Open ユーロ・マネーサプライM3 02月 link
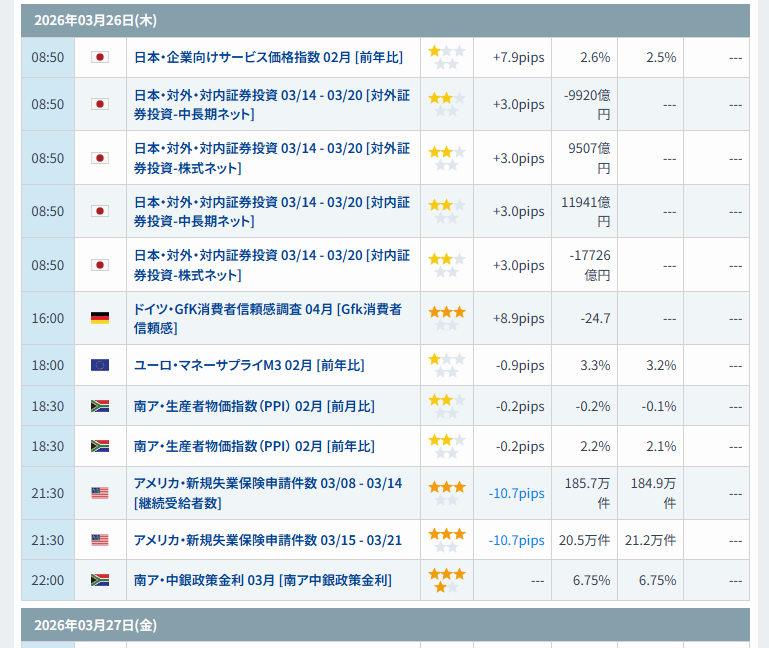Viewport: 769px width, 648px height. tap(249, 365)
